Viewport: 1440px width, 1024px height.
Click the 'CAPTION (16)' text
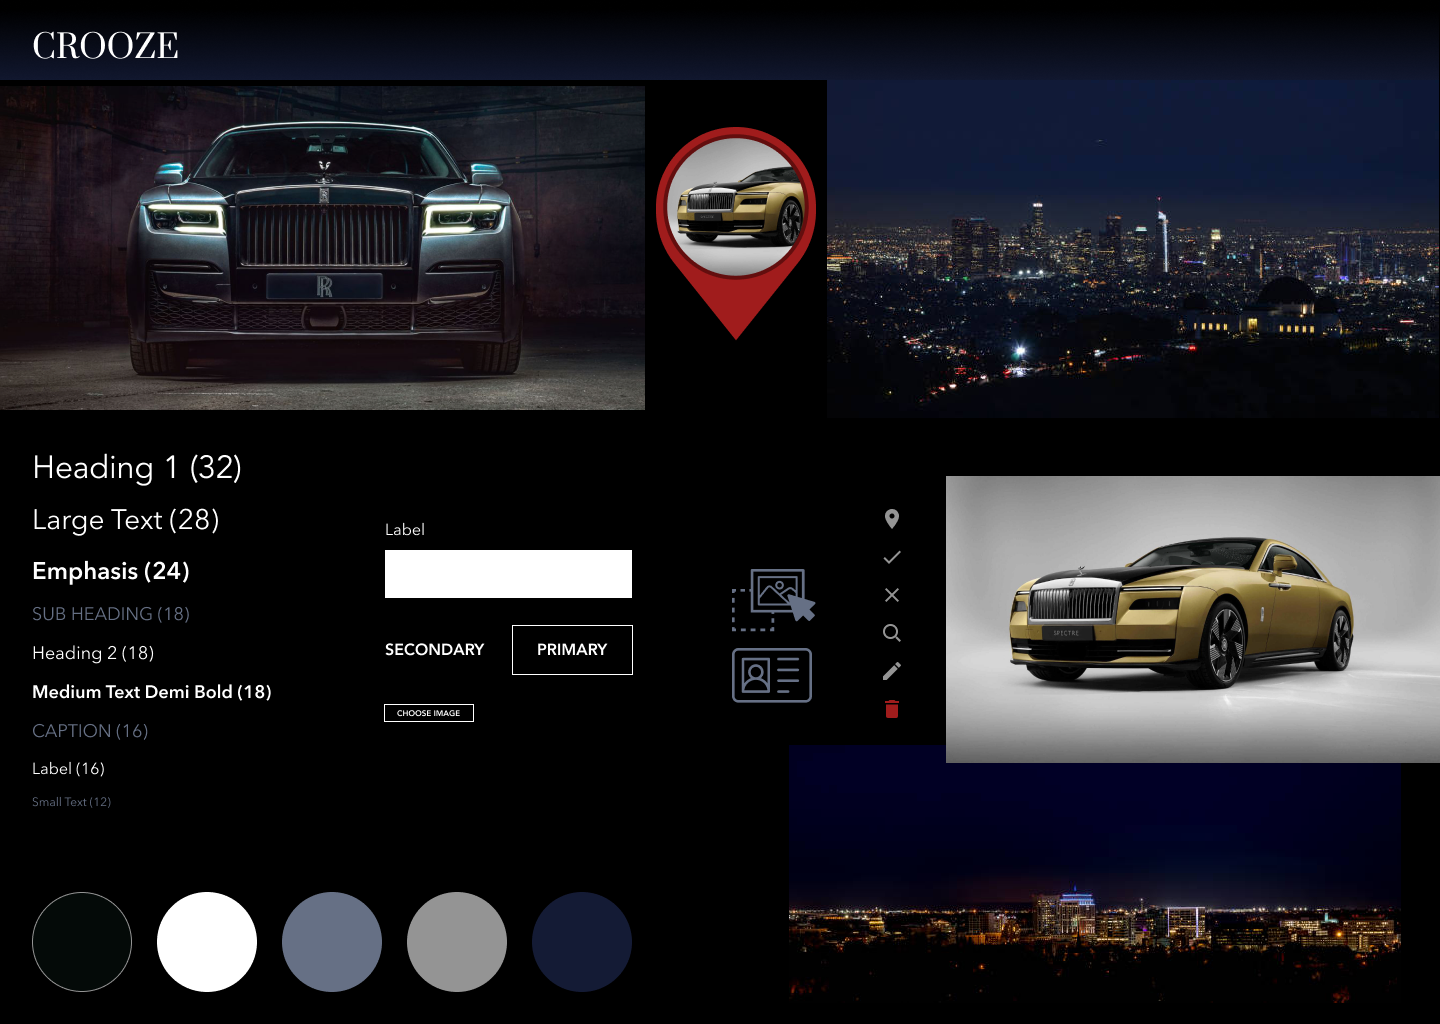tap(90, 731)
